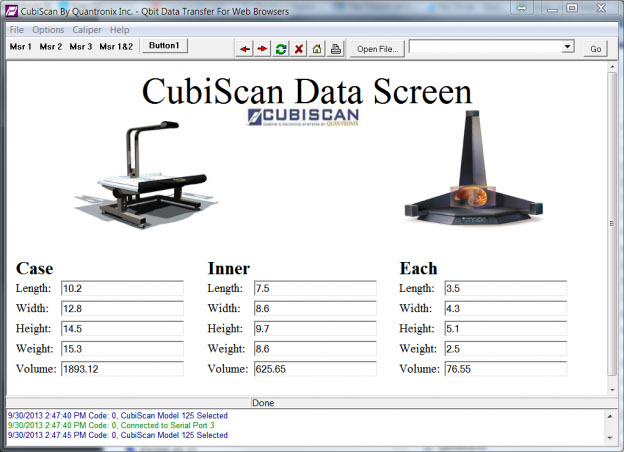Click the Msr 1 toolbar item
The width and height of the screenshot is (624, 452).
pos(21,47)
